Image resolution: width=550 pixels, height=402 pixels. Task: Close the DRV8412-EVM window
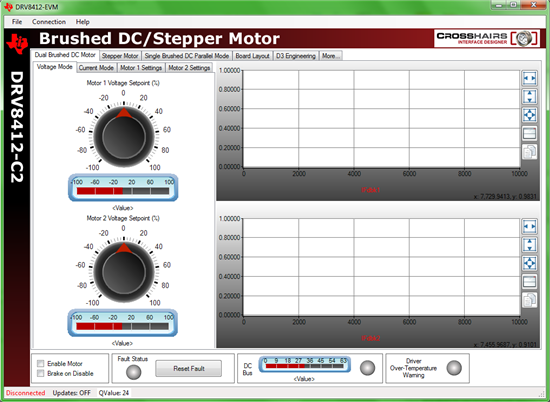[534, 5]
